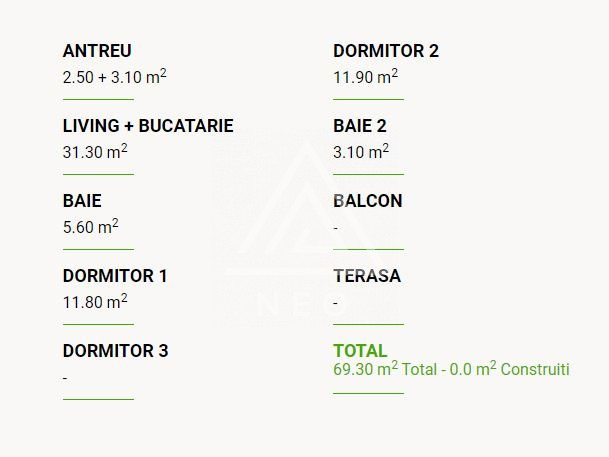Select the 11.90 m² bedroom value

365,76
